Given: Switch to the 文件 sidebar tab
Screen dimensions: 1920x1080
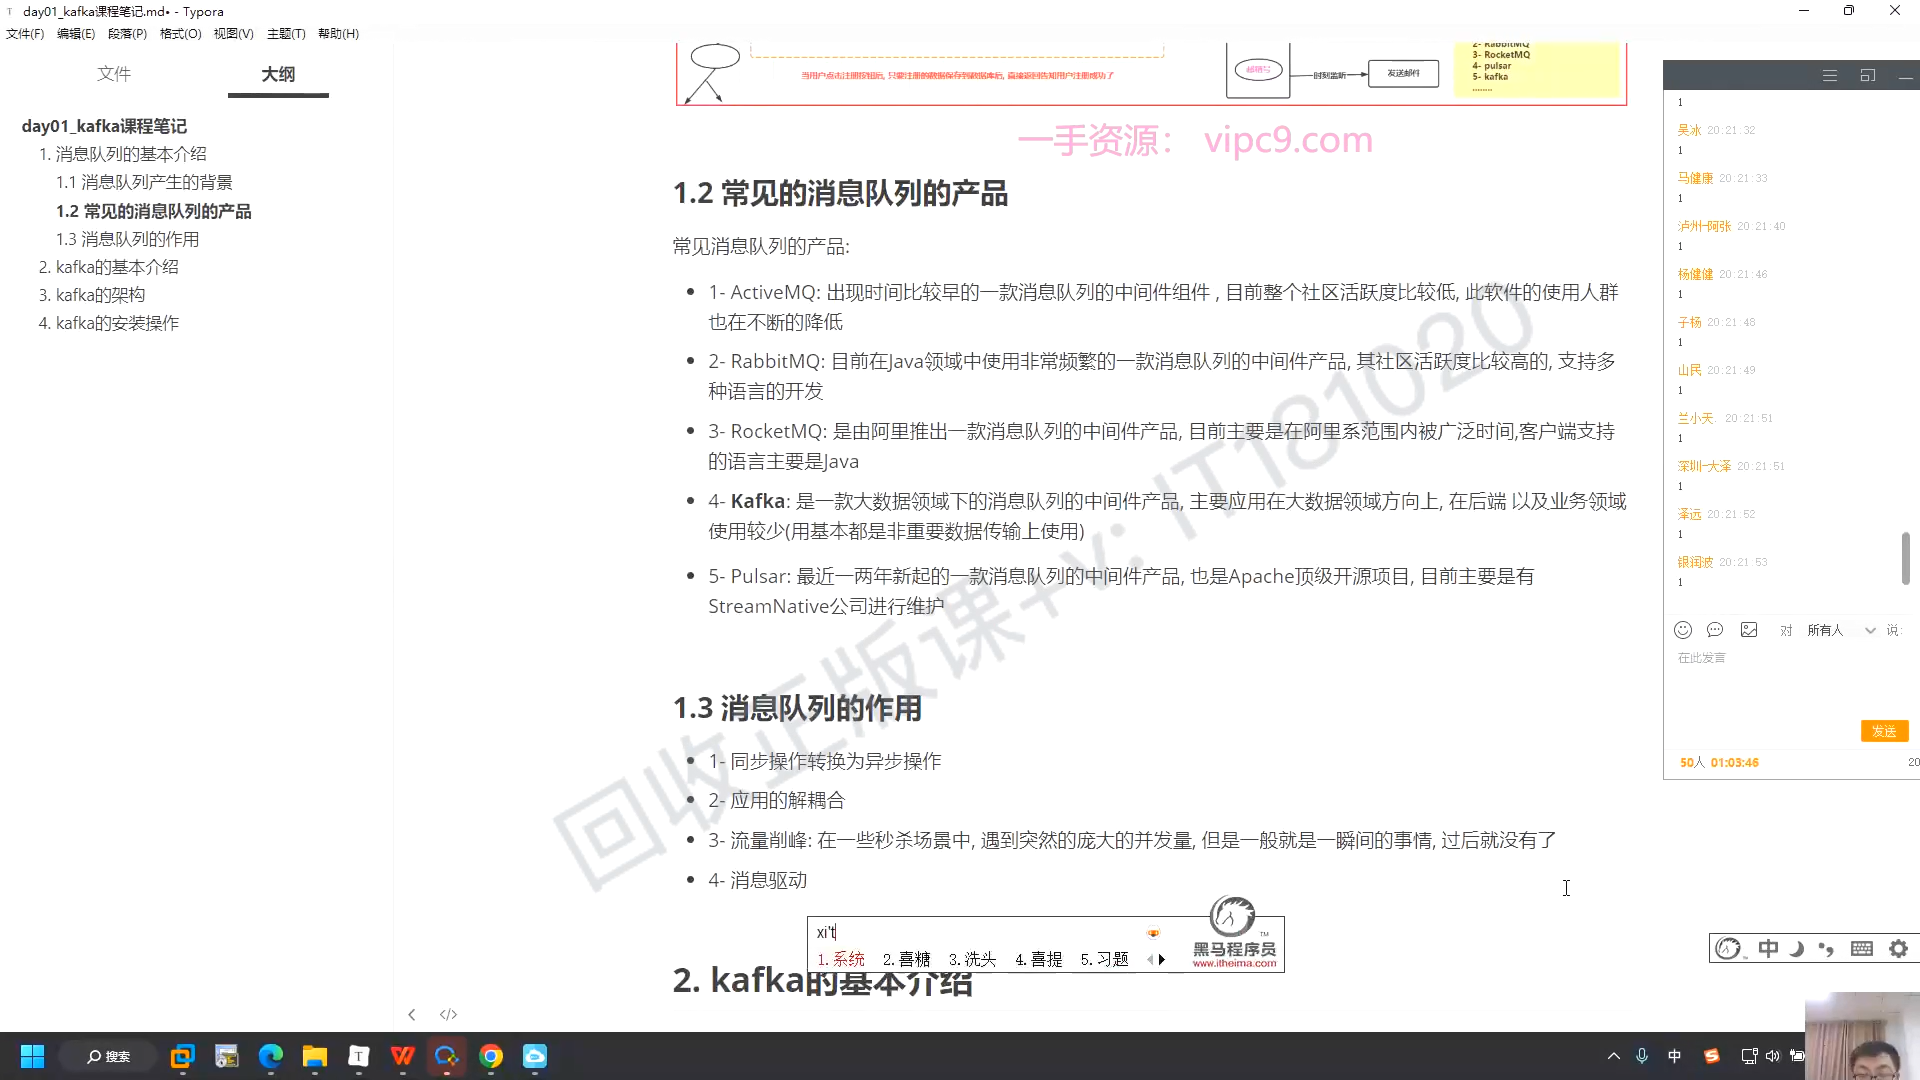Looking at the screenshot, I should click(x=114, y=74).
